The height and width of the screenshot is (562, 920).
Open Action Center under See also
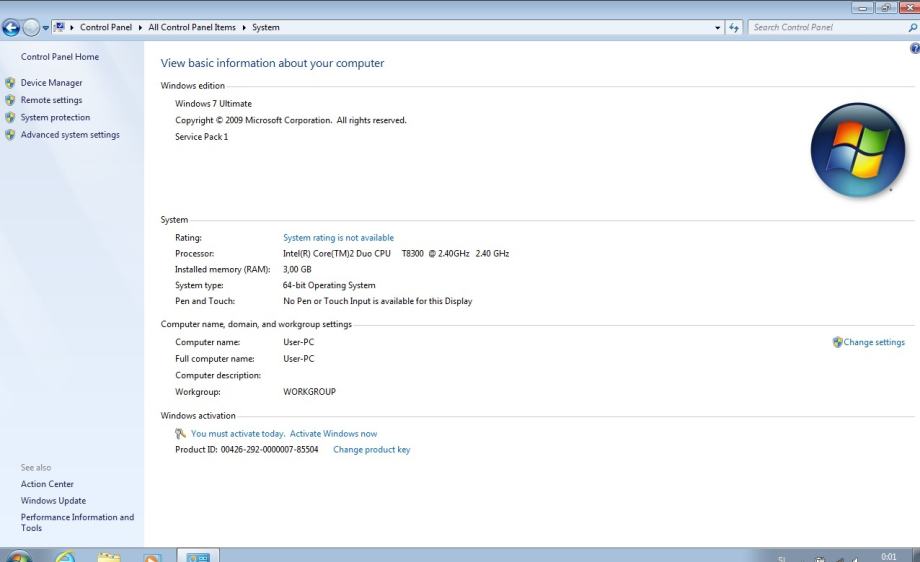pos(47,484)
